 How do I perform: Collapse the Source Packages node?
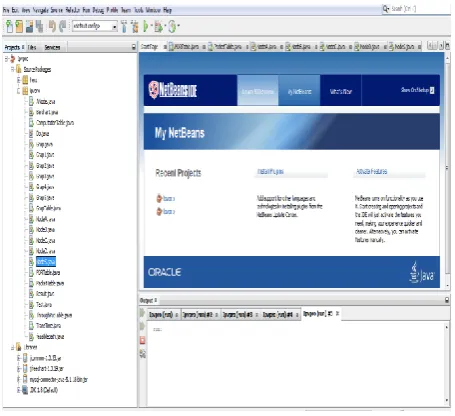[x=13, y=69]
